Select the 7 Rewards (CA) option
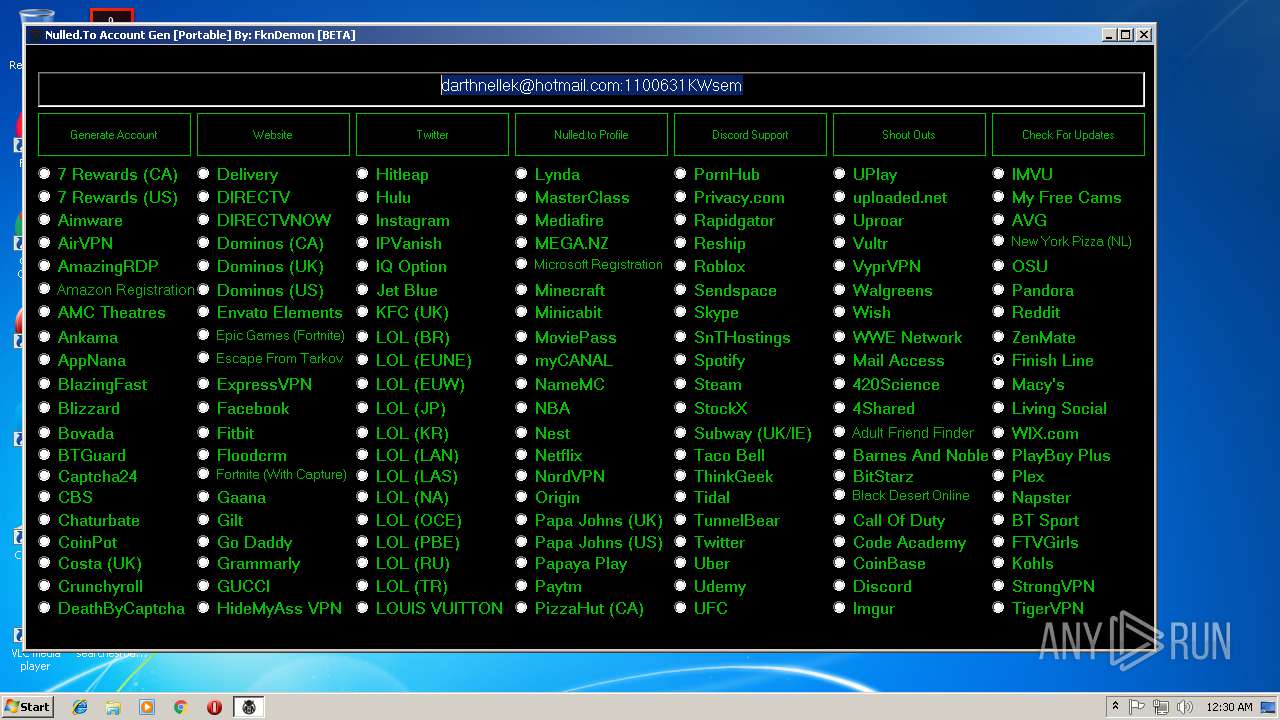Viewport: 1280px width, 720px height. point(44,174)
